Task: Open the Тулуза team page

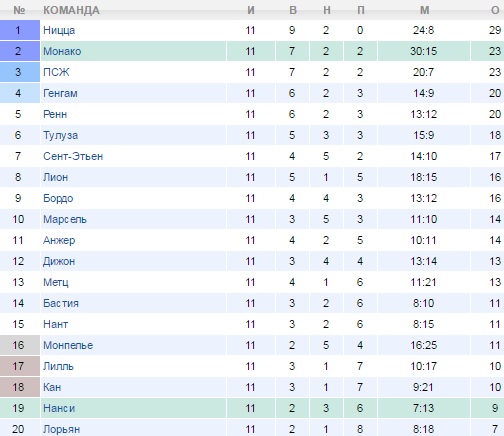Action: [60, 135]
